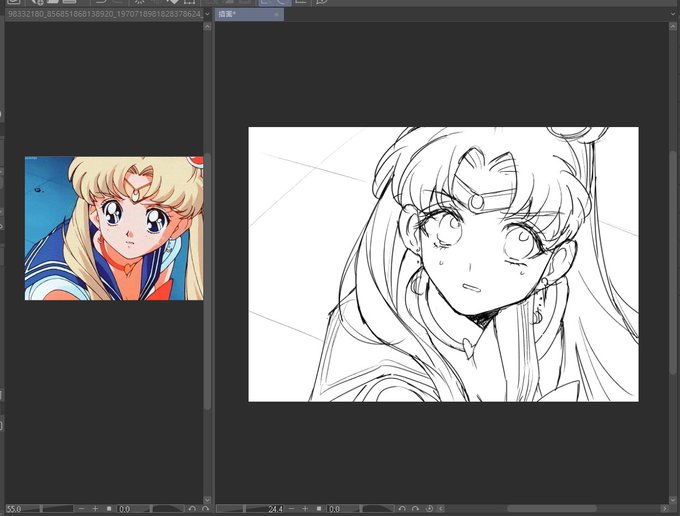The width and height of the screenshot is (680, 516).
Task: Rotate the canvas right
Action: point(415,509)
